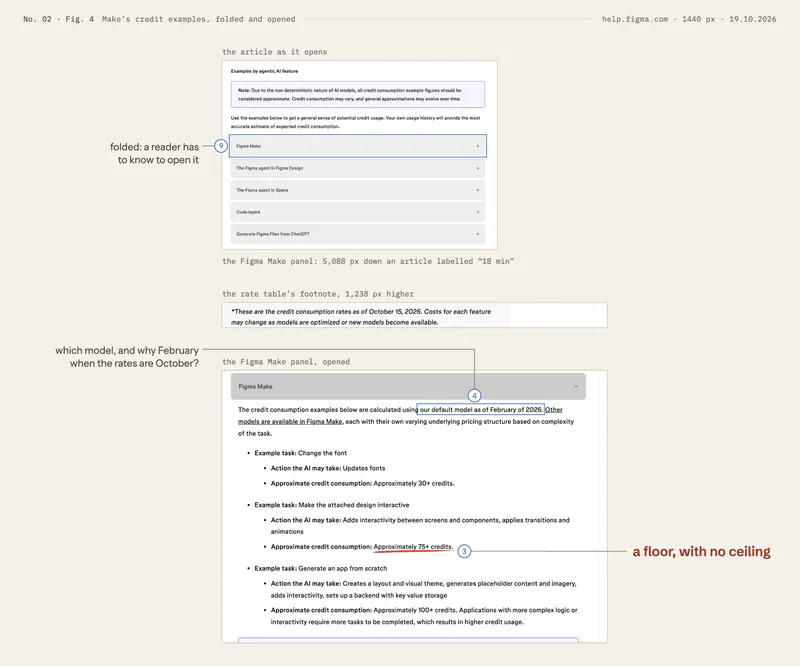Click the 'help.figma.com' text in the header
Screen dimensions: 800x666
click(635, 19)
